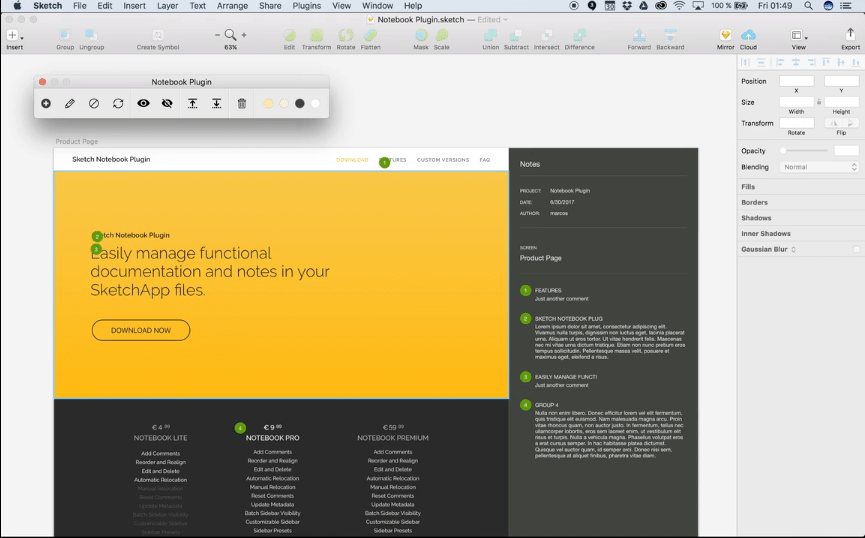865x538 pixels.
Task: Click the refresh arrows icon in Notebook Plugin
Action: (x=118, y=103)
